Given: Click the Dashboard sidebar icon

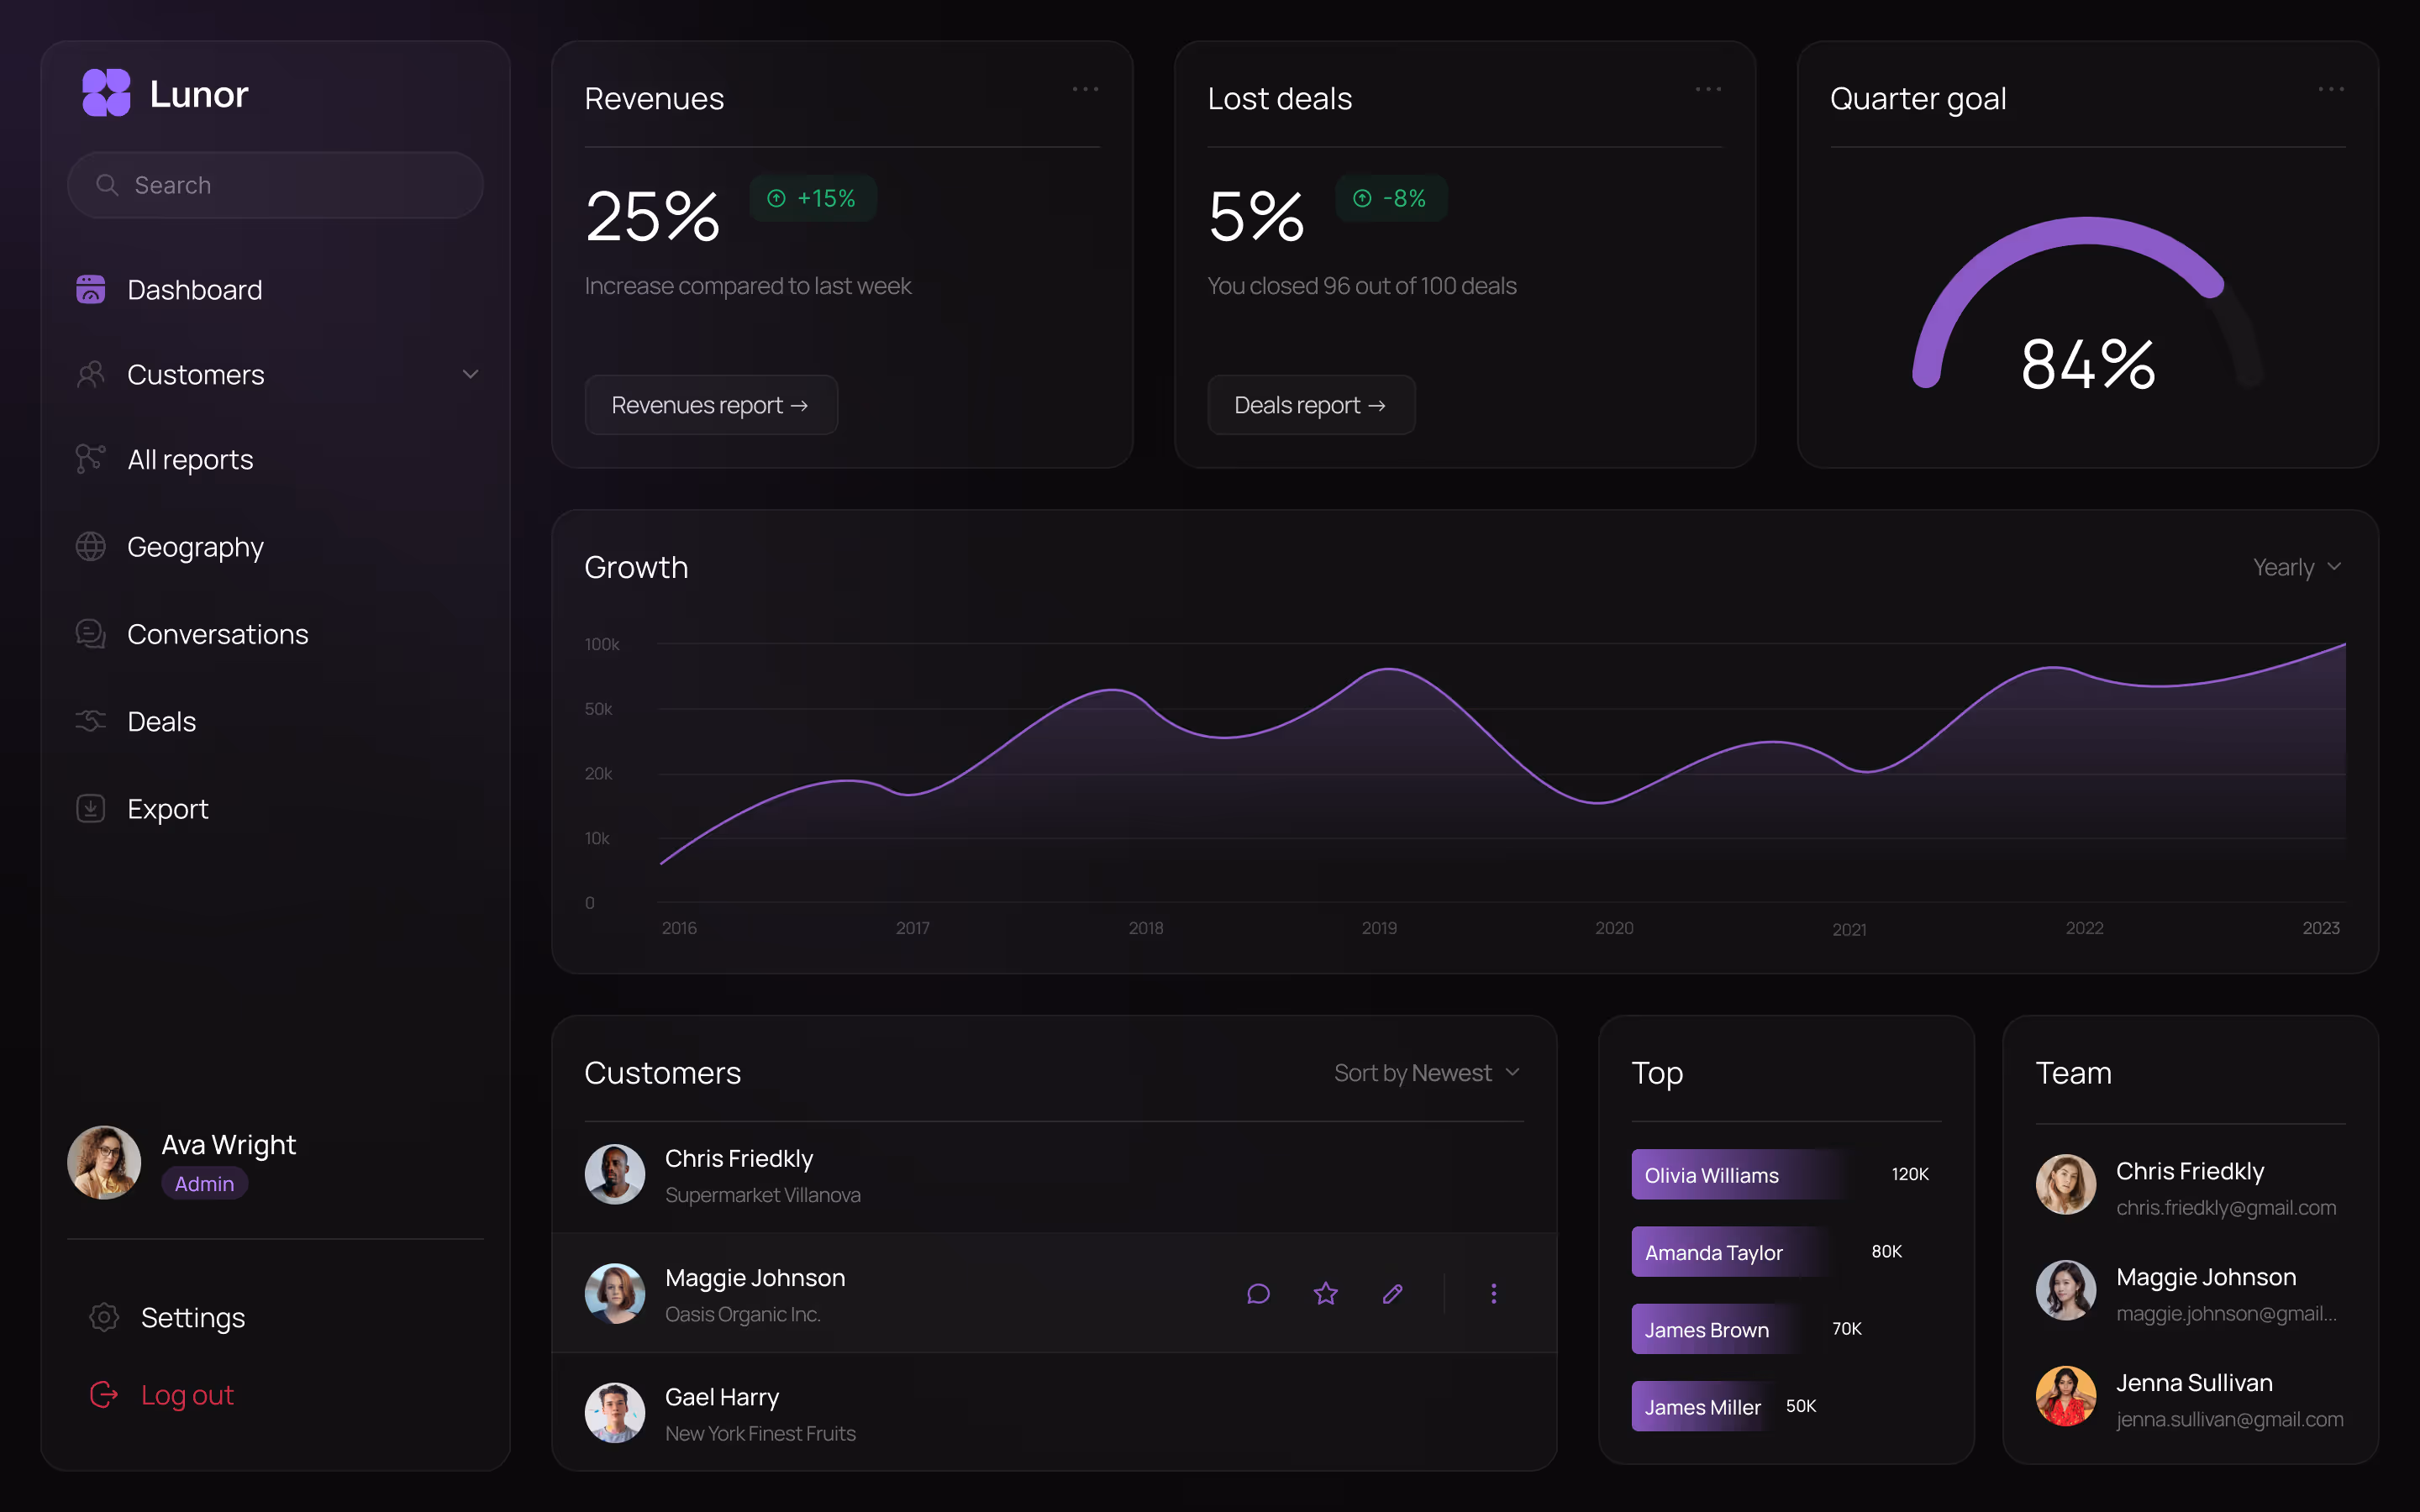Looking at the screenshot, I should [91, 289].
